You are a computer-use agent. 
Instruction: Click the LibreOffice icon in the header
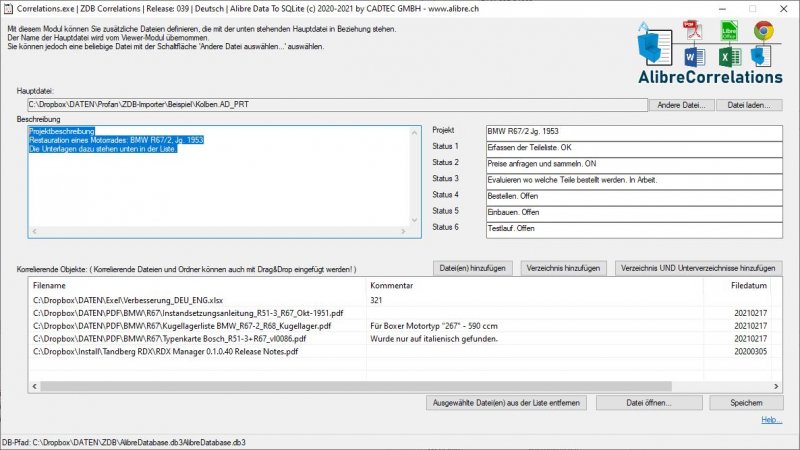729,29
